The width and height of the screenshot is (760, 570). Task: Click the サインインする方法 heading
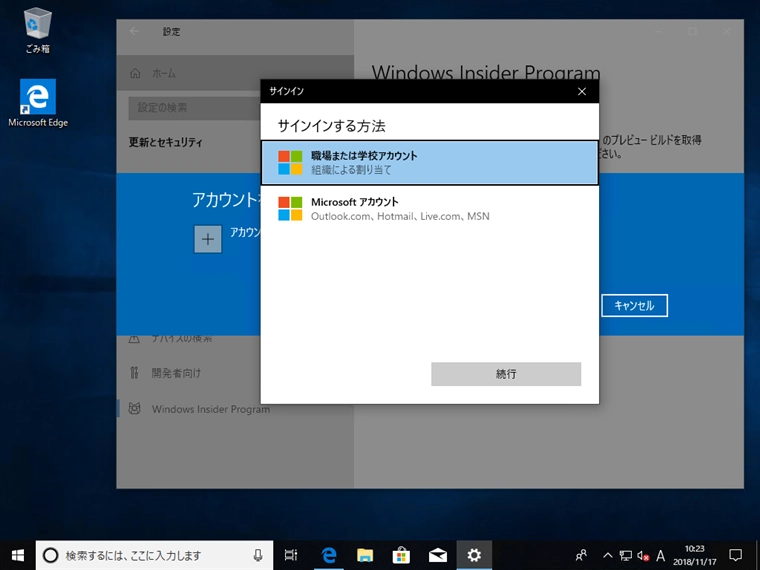tap(332, 126)
